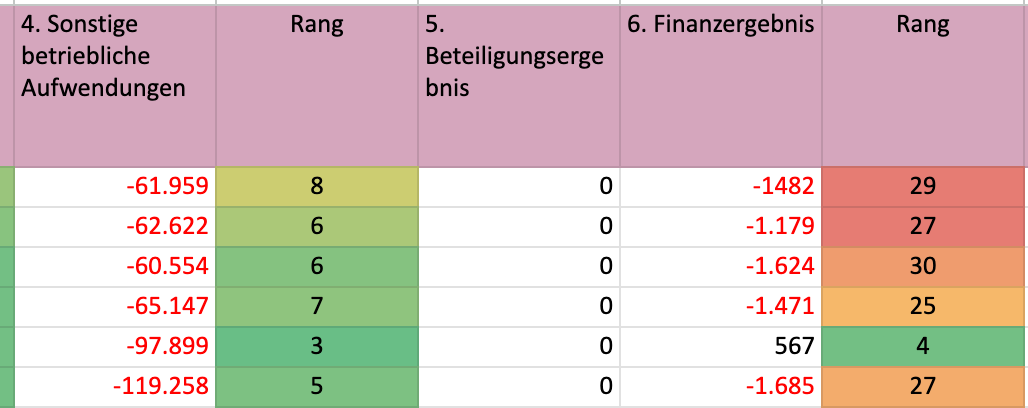The image size is (1028, 408).
Task: Select the cell showing -119.258
Action: tap(115, 386)
